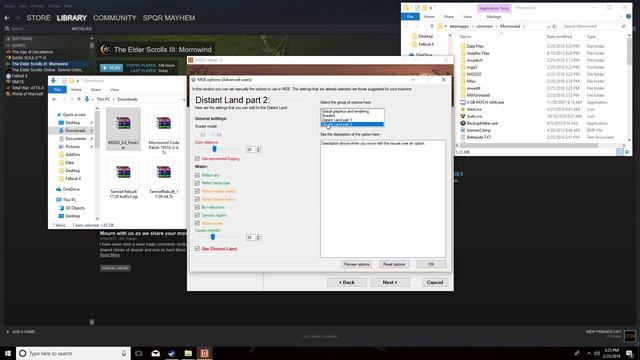
Task: Select Distant Land part 1 group
Action: click(336, 120)
